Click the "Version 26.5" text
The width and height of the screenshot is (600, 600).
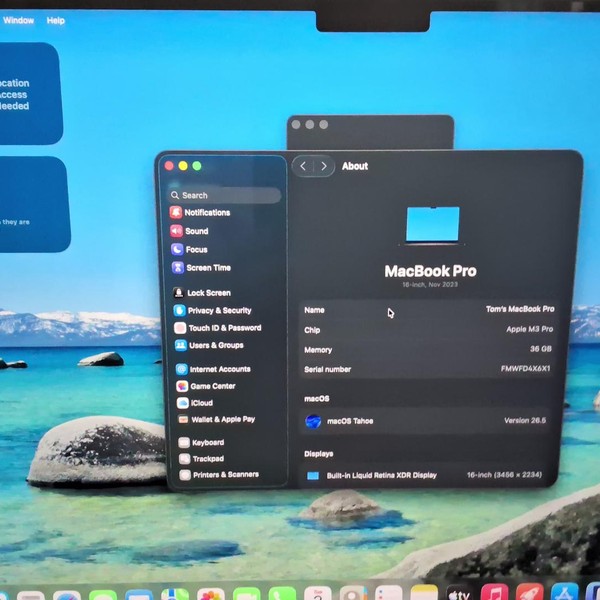click(x=525, y=421)
